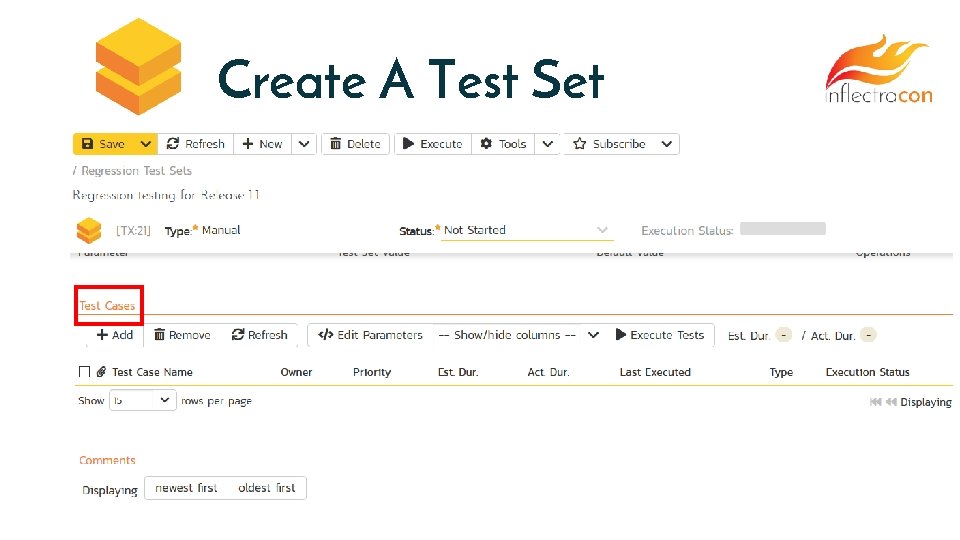Open the Show/hide columns dropdown
The width and height of the screenshot is (960, 540).
pos(518,335)
